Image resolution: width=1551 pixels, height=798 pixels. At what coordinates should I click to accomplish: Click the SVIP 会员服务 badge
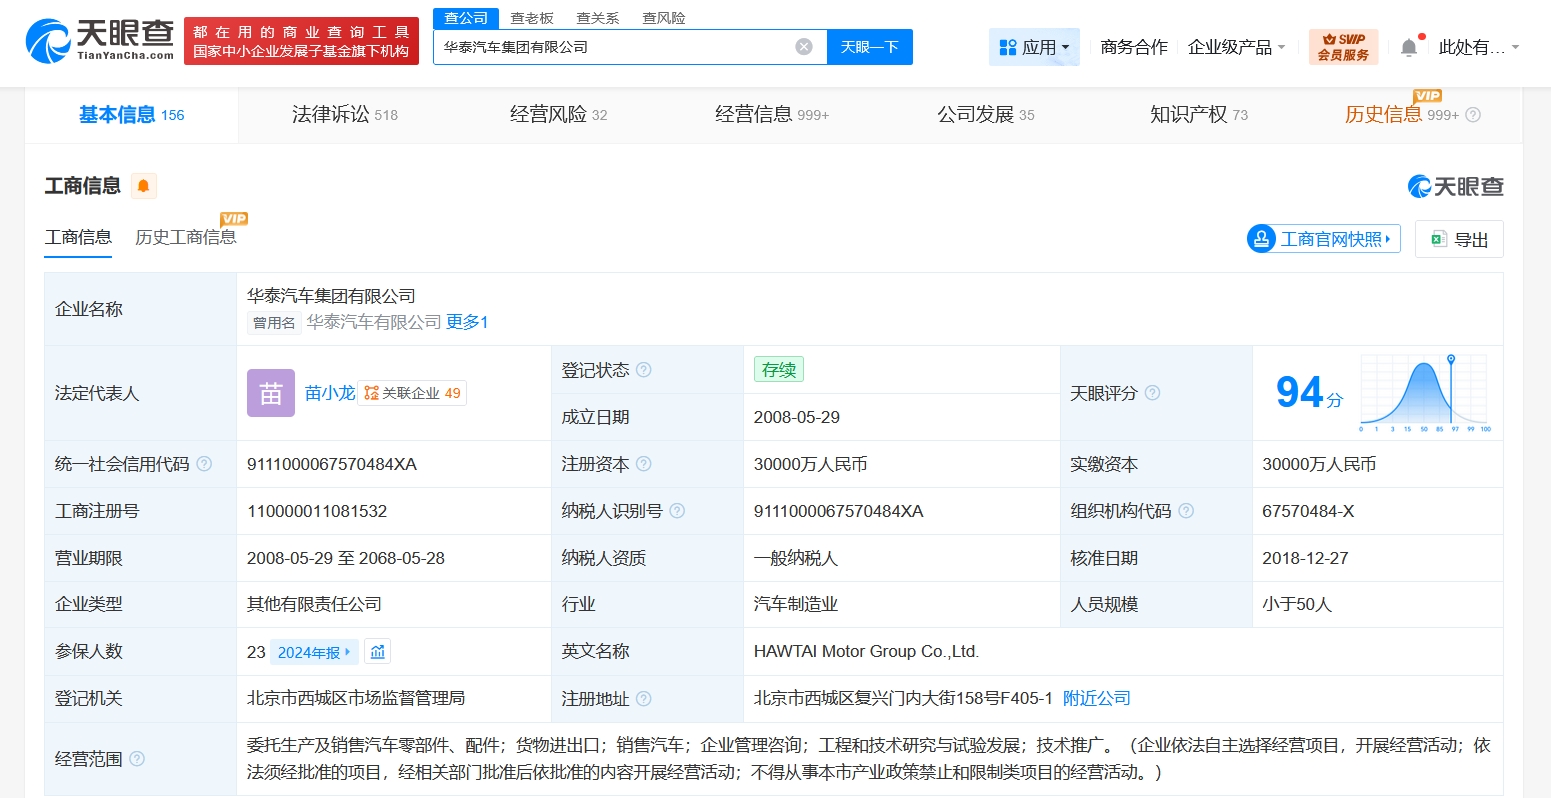tap(1343, 47)
